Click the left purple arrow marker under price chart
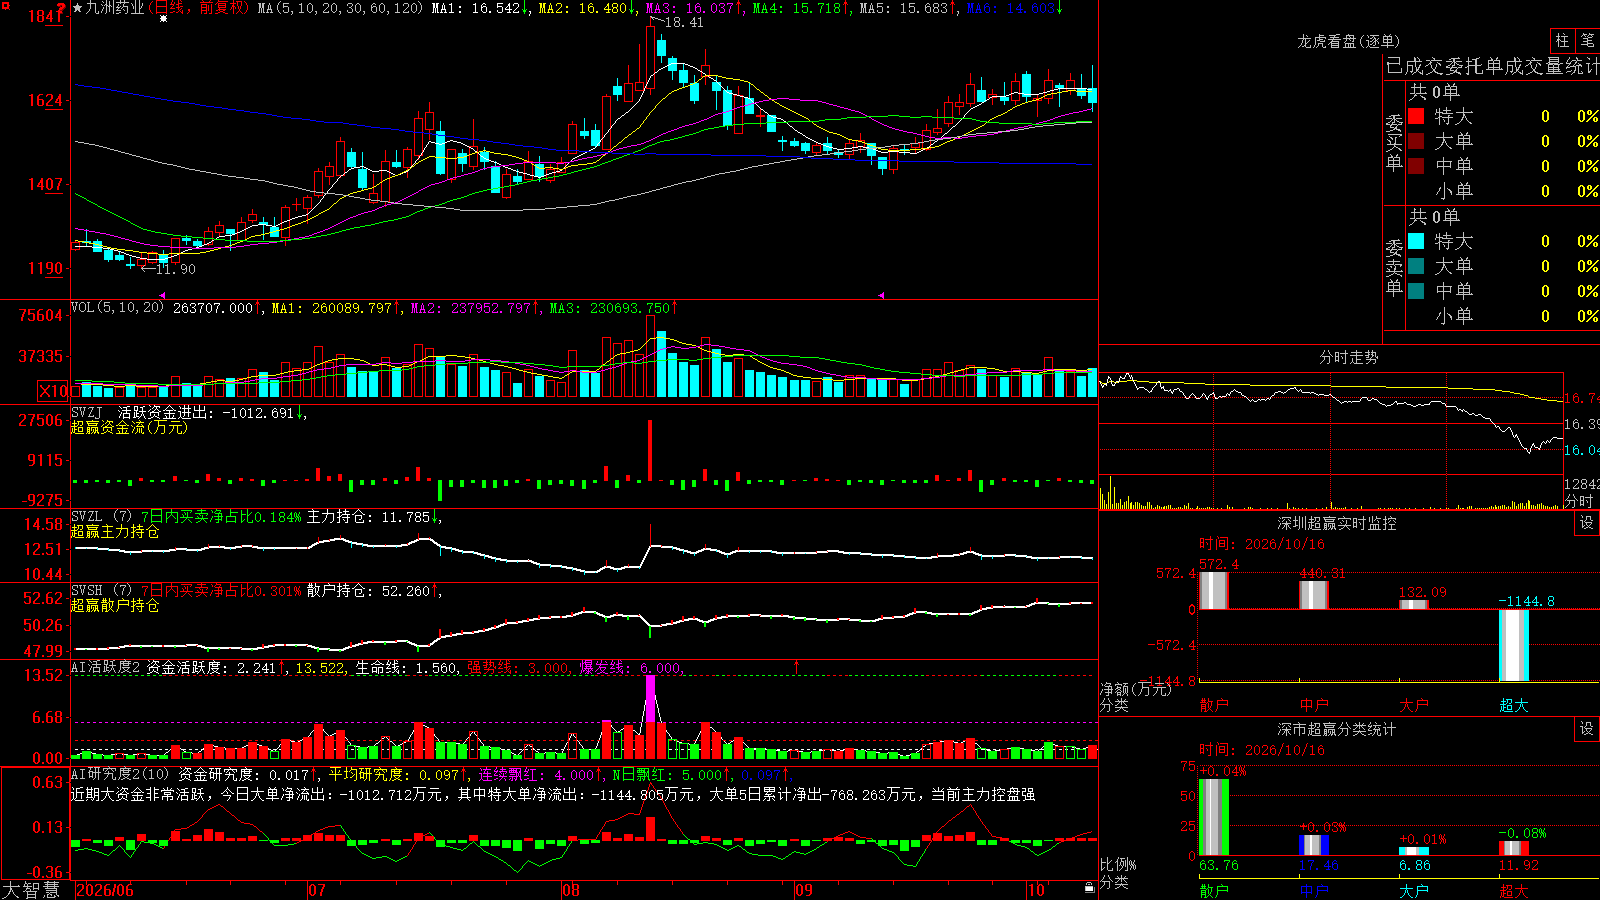Image resolution: width=1600 pixels, height=900 pixels. click(163, 295)
